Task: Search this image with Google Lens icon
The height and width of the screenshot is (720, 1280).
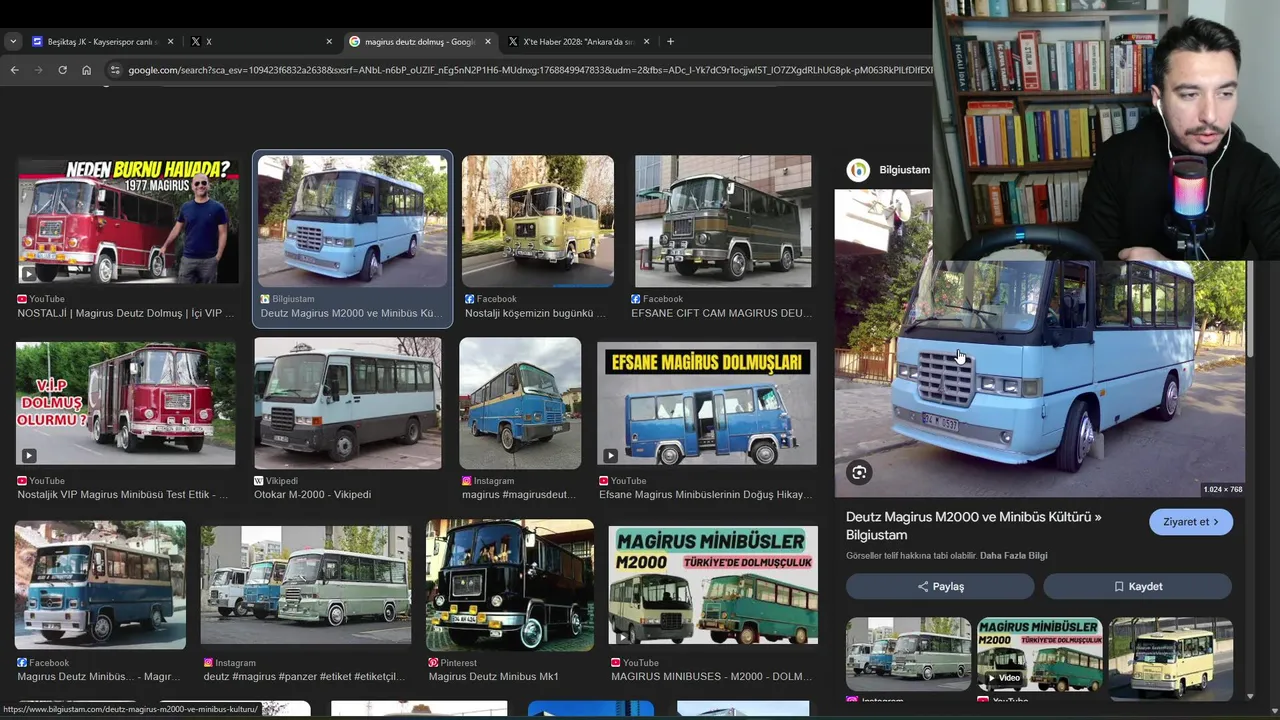Action: [859, 473]
